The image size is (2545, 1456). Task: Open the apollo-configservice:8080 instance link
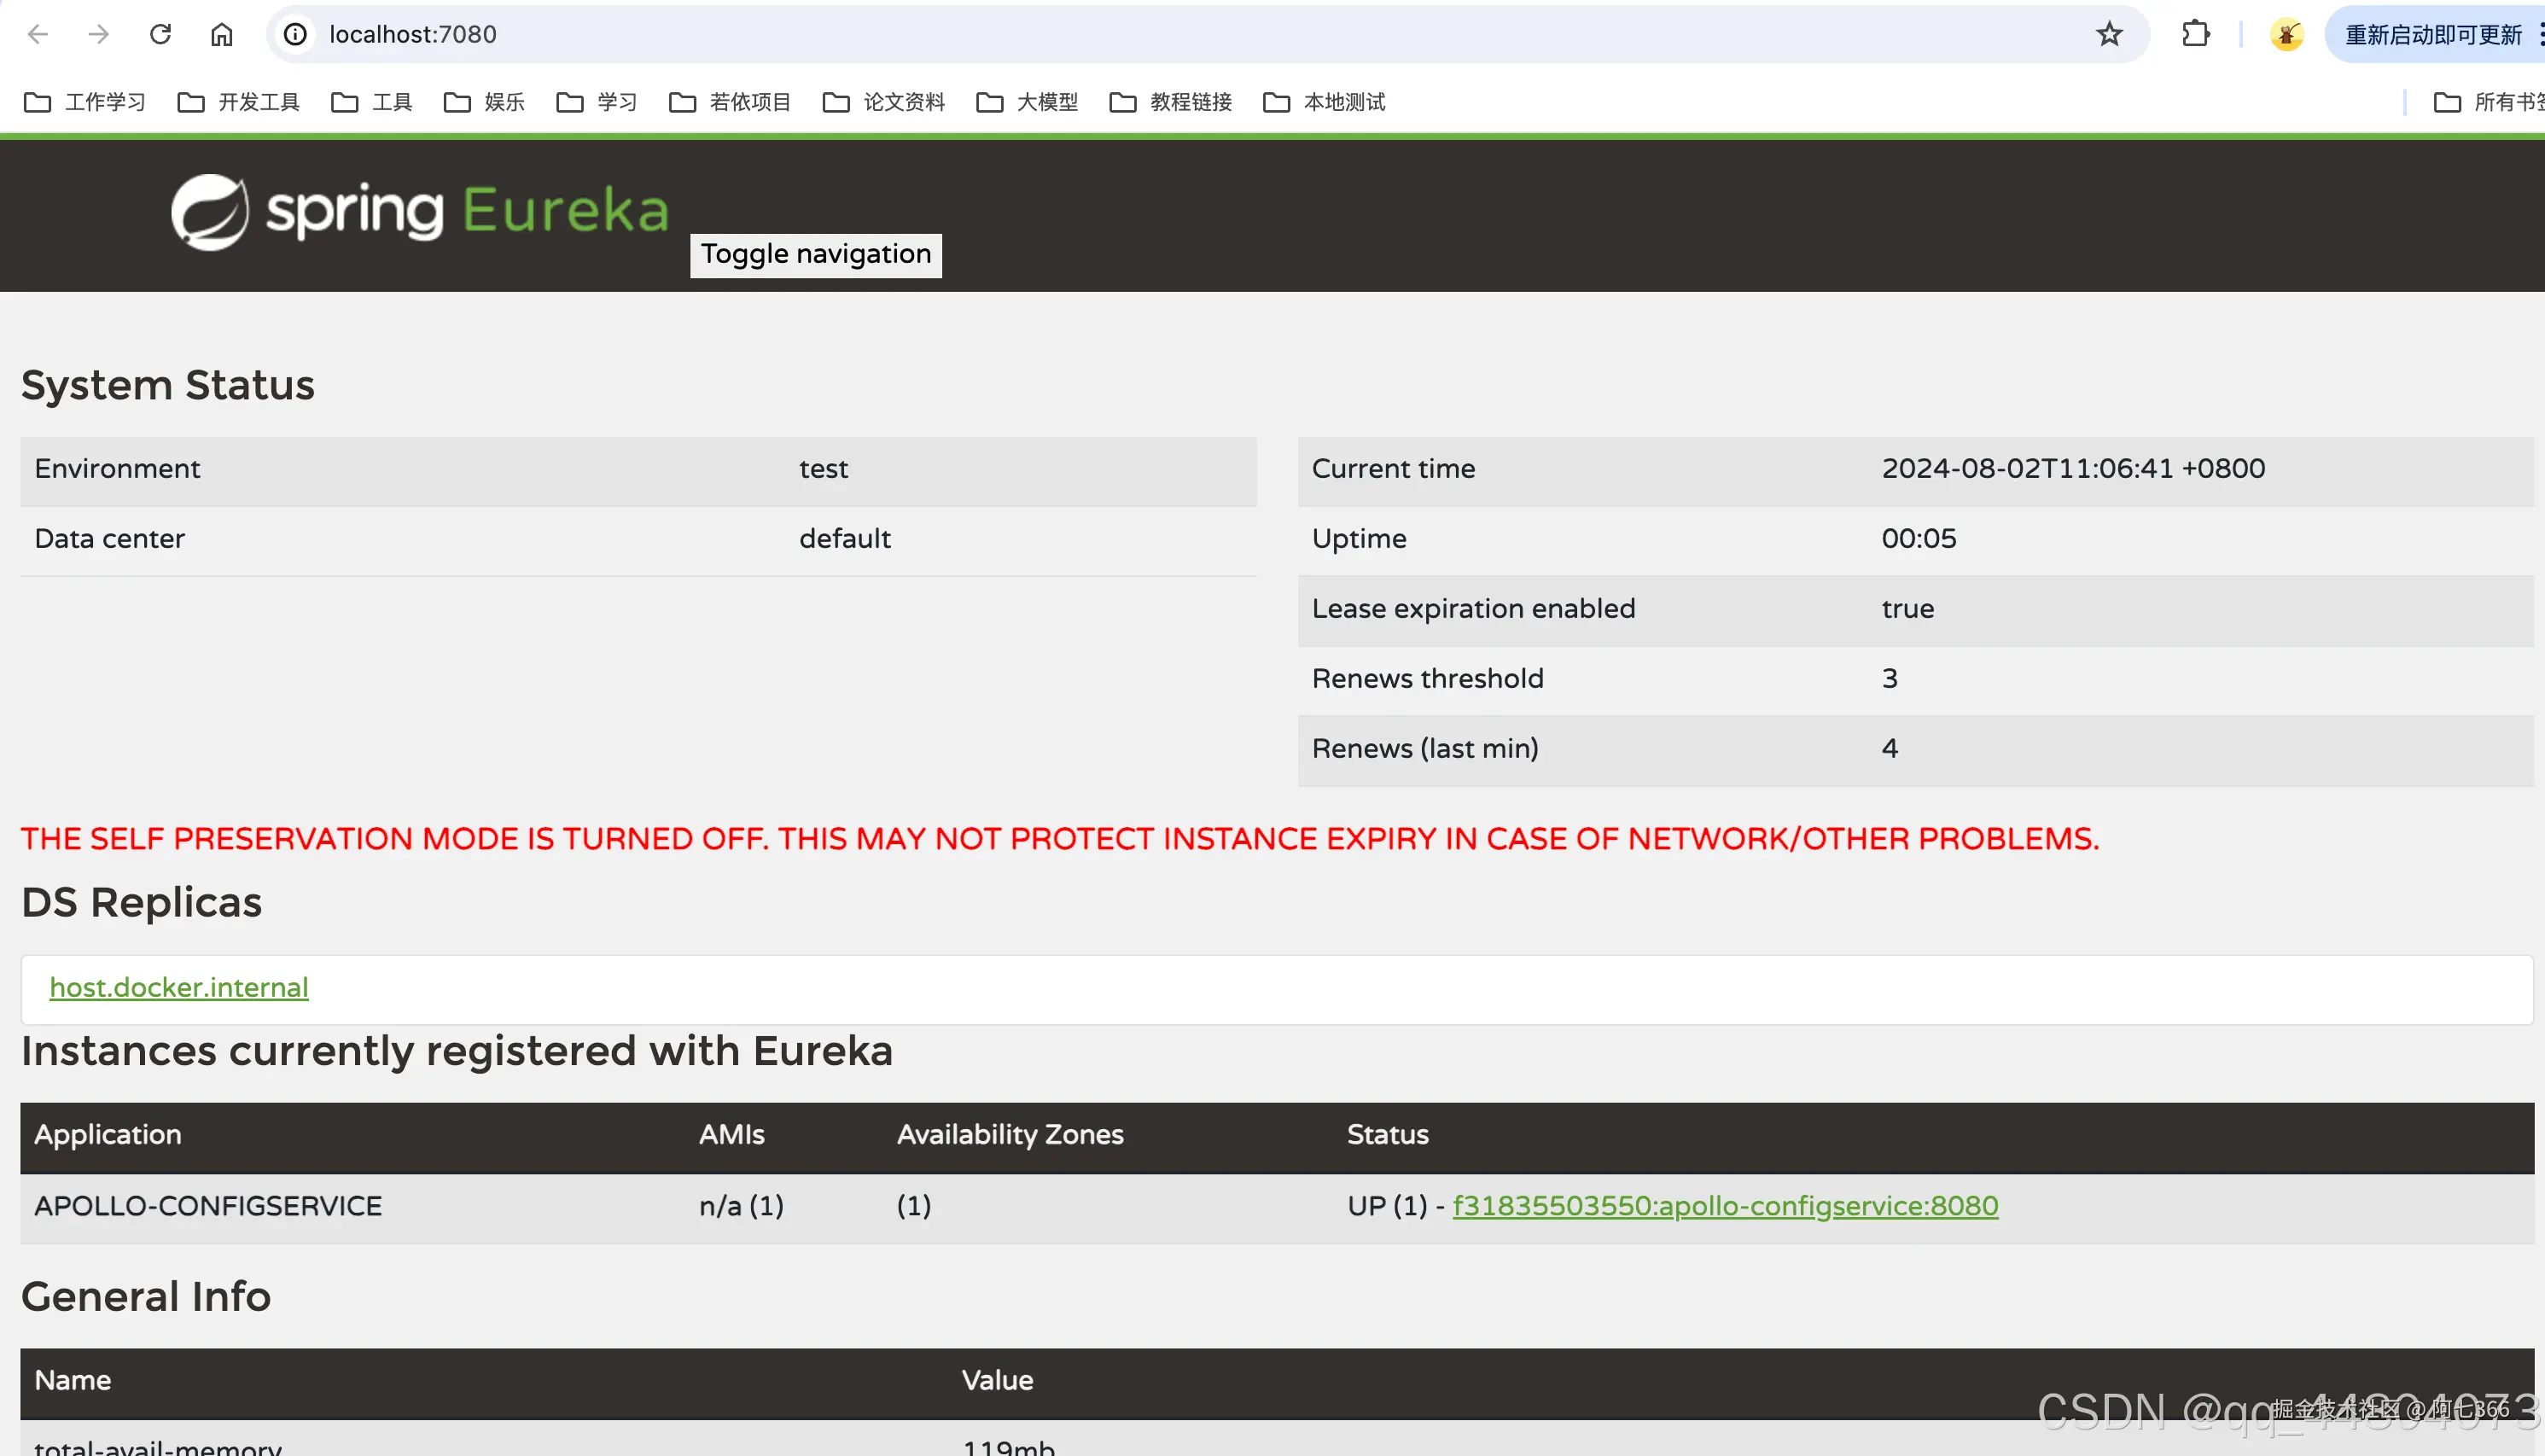point(1725,1206)
